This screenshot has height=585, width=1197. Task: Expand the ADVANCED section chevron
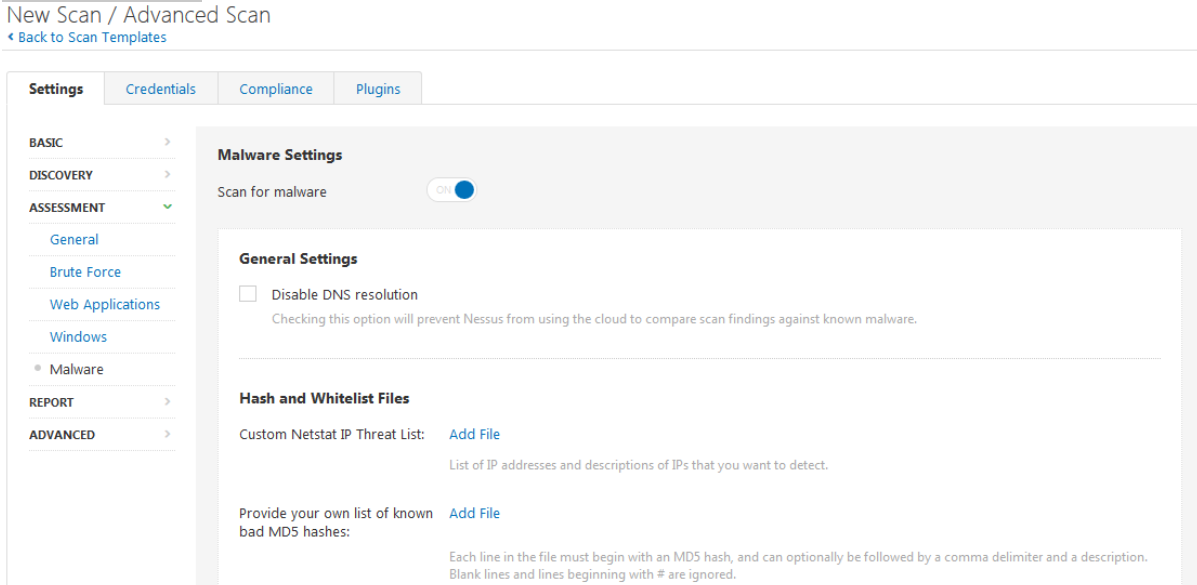(x=167, y=435)
